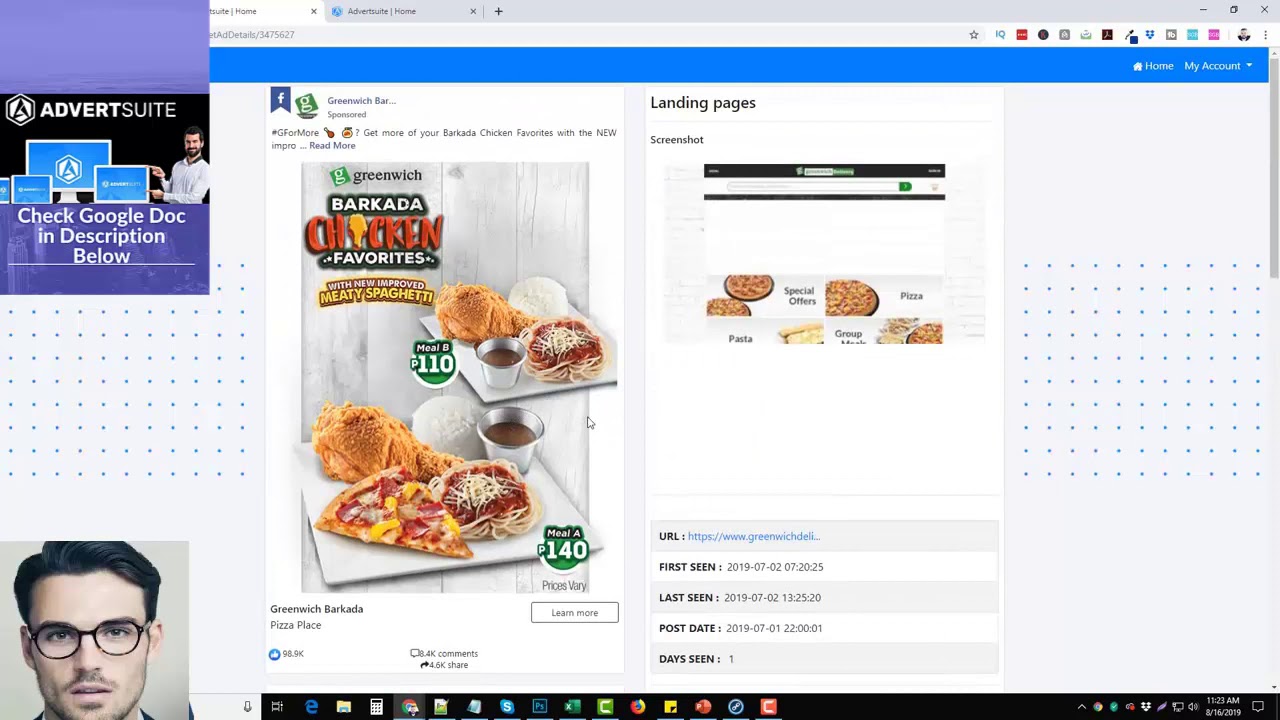The image size is (1280, 720).
Task: Click the Greenwich Barkada headline text
Action: tap(316, 609)
